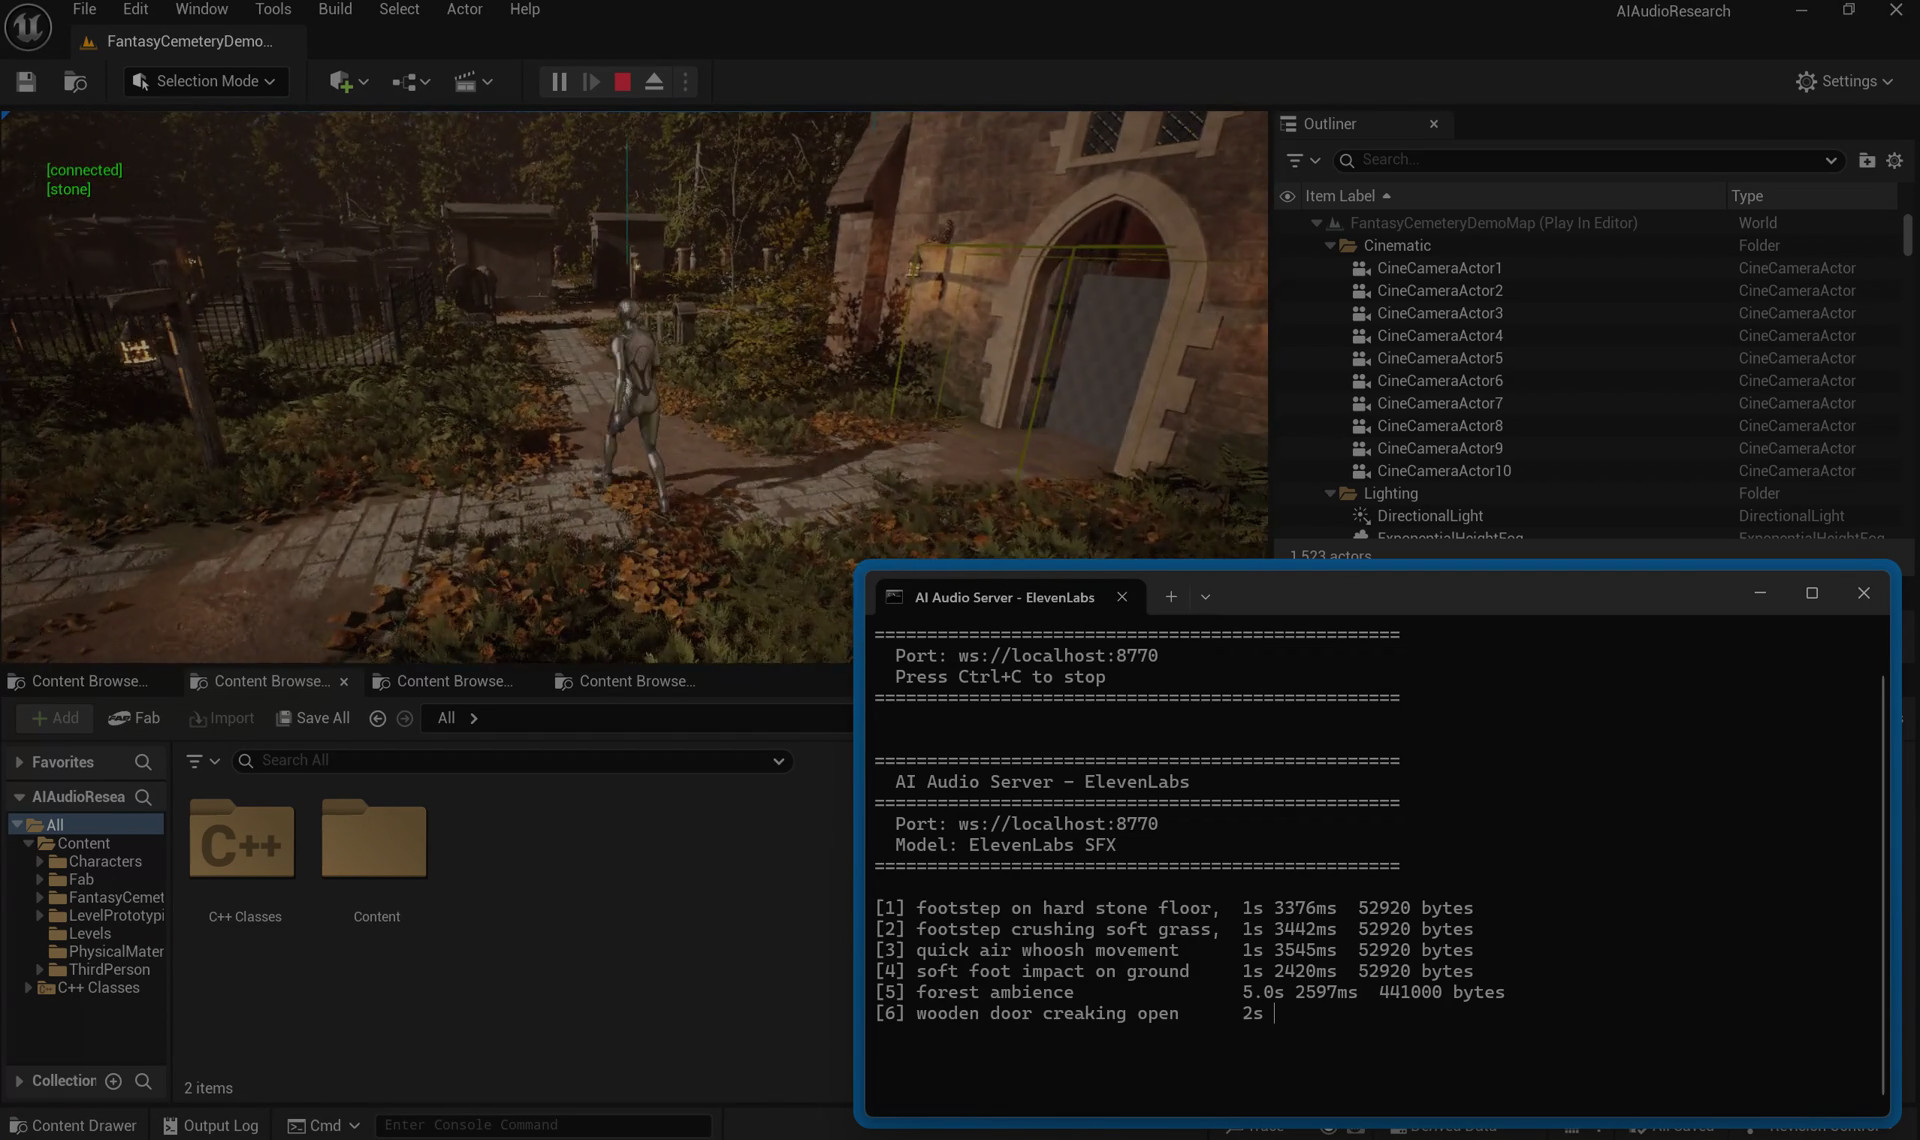The image size is (1920, 1140).
Task: Save the current level with the floppy icon
Action: point(26,82)
